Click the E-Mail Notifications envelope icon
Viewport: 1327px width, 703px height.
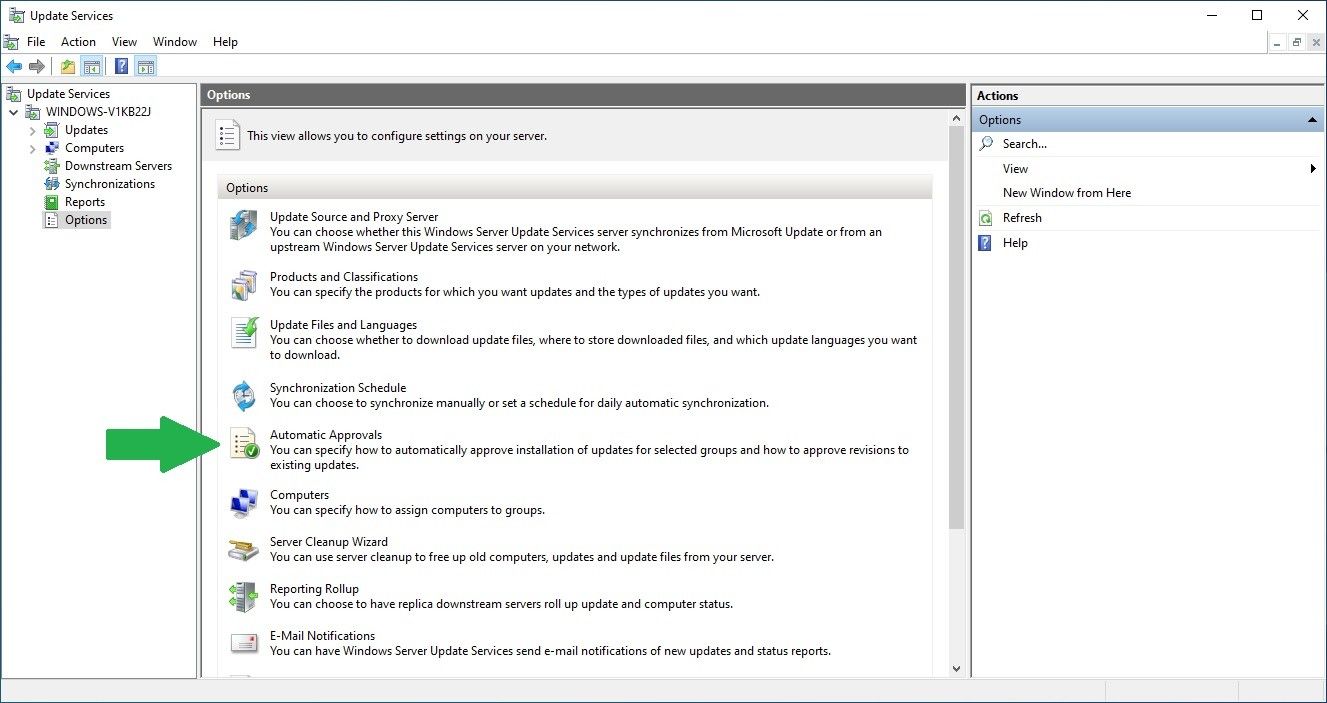(x=244, y=643)
